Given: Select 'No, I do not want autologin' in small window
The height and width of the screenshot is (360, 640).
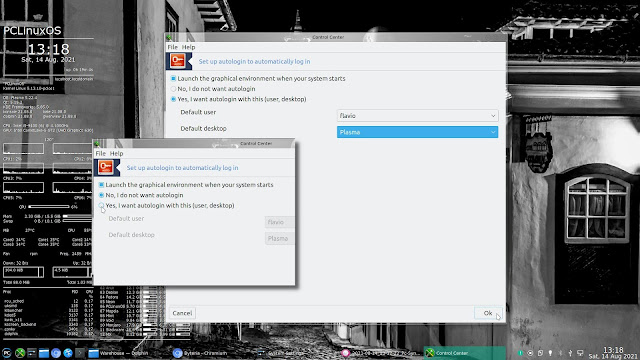Looking at the screenshot, I should [x=102, y=195].
